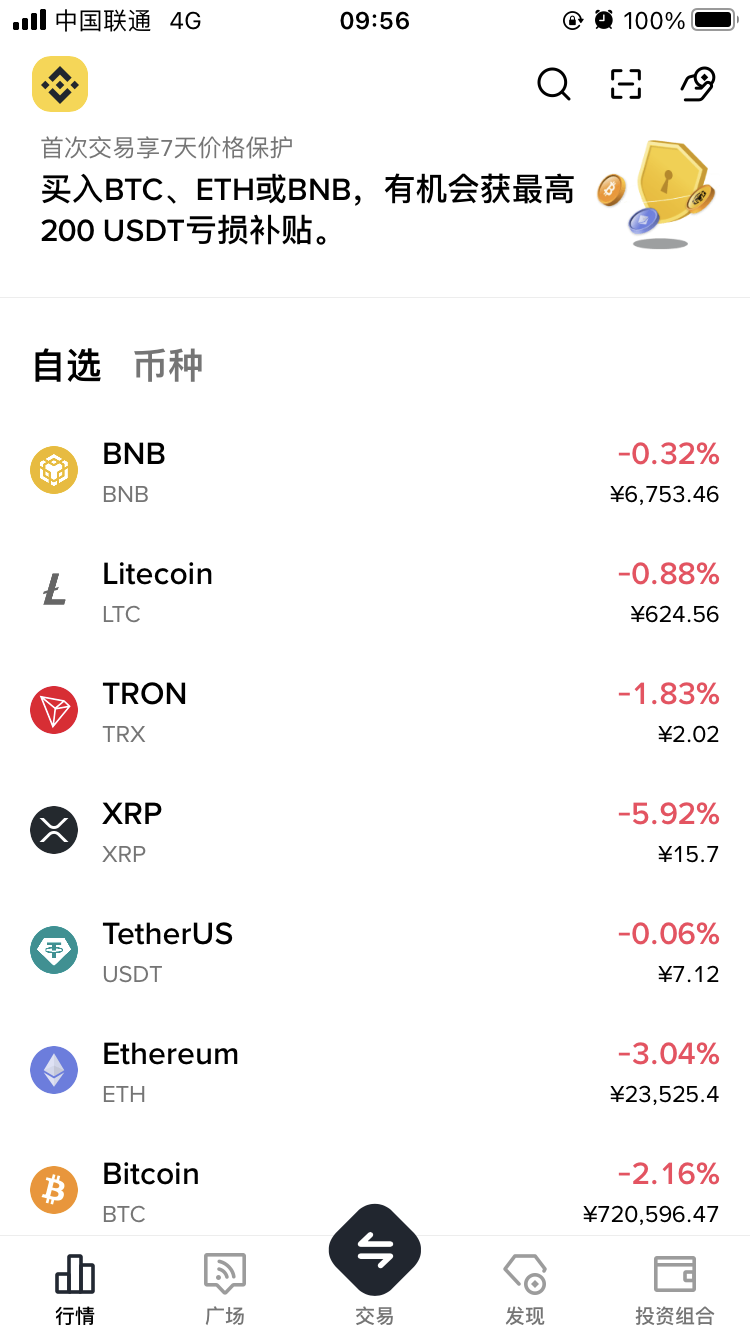The height and width of the screenshot is (1334, 750).
Task: Open the 广场 bottom tab
Action: coord(225,1288)
